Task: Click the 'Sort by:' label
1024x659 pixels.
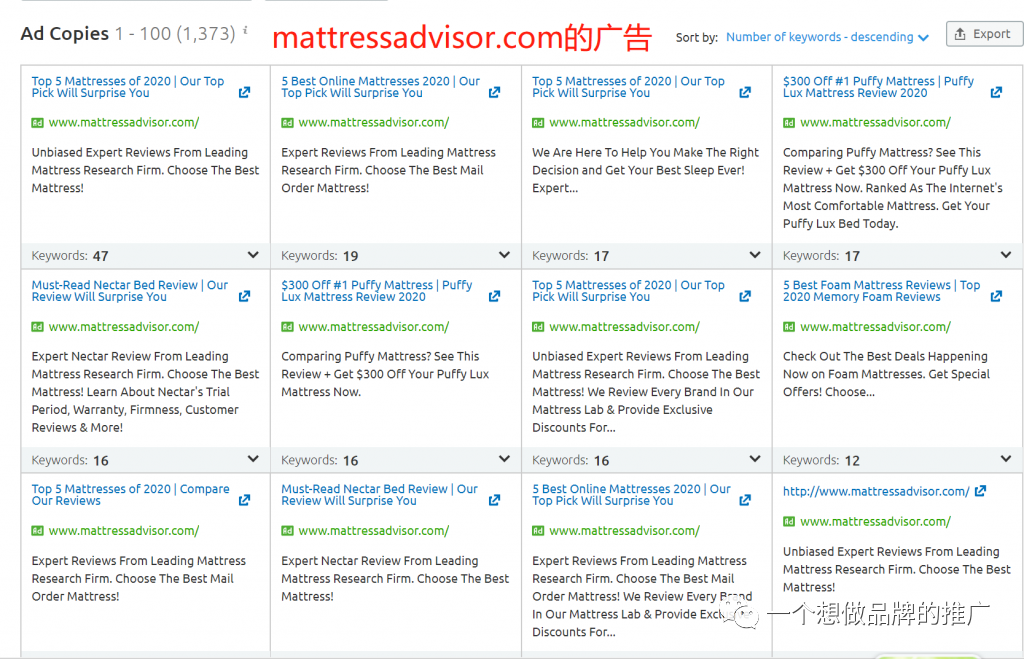Action: pos(697,37)
